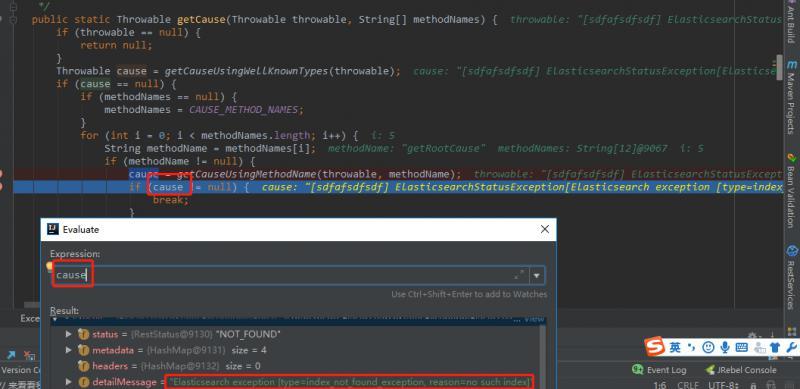
Task: Open the RestServices side panel
Action: click(x=792, y=272)
